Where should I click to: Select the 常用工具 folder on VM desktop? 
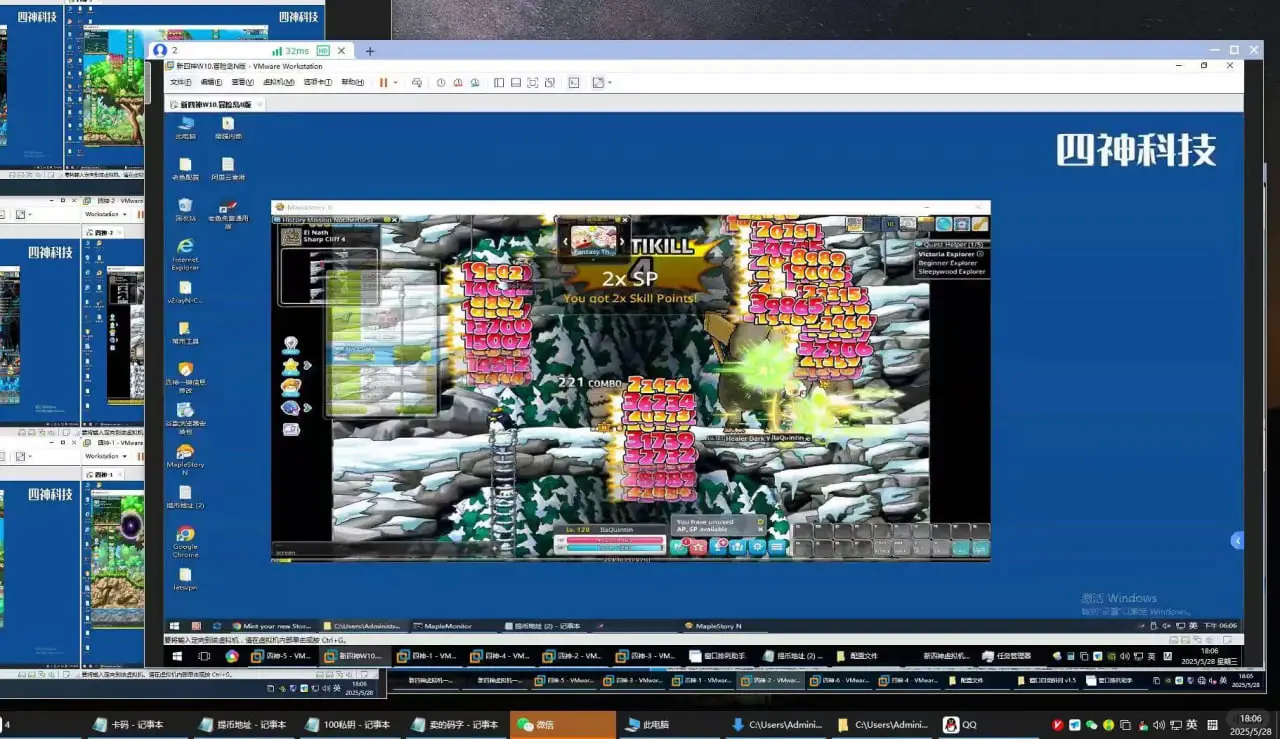185,333
